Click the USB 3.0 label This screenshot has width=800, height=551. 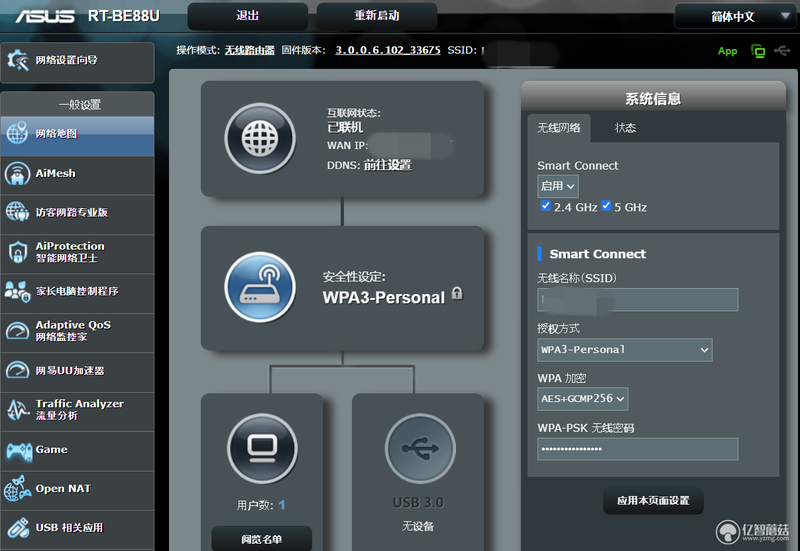pos(418,503)
